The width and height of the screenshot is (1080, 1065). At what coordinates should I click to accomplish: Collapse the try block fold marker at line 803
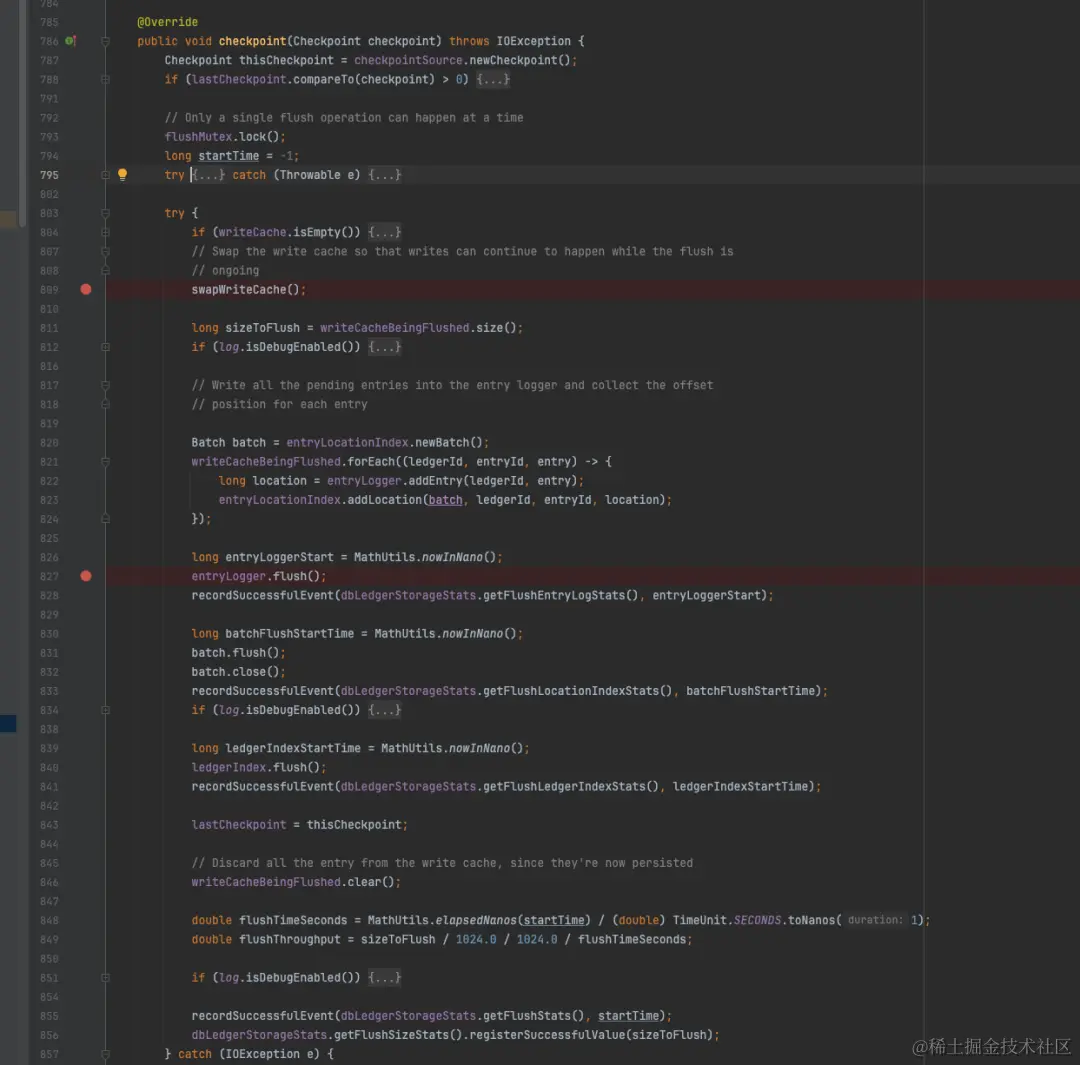coord(105,213)
